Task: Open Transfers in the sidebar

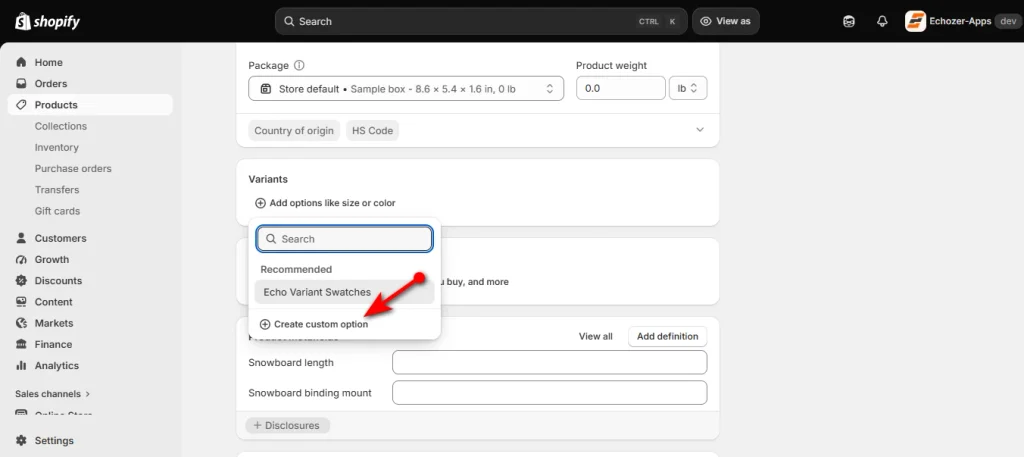Action: (x=57, y=190)
